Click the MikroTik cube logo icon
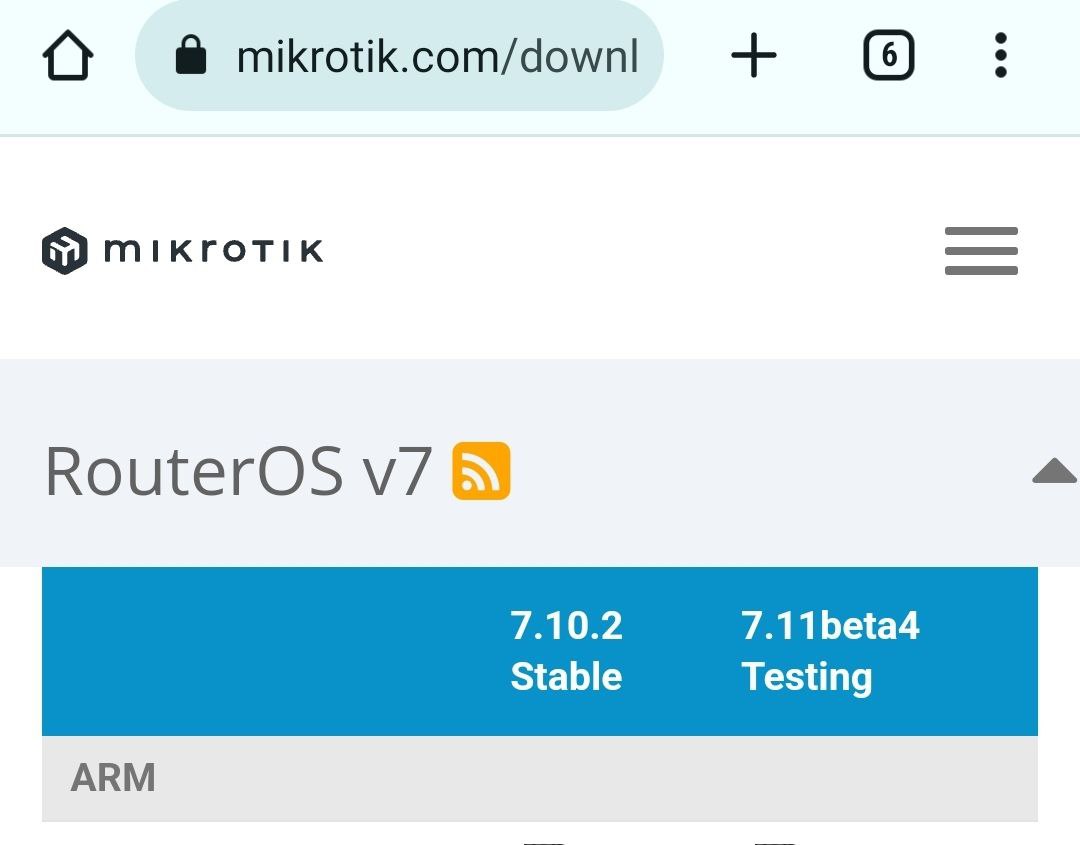 coord(65,251)
